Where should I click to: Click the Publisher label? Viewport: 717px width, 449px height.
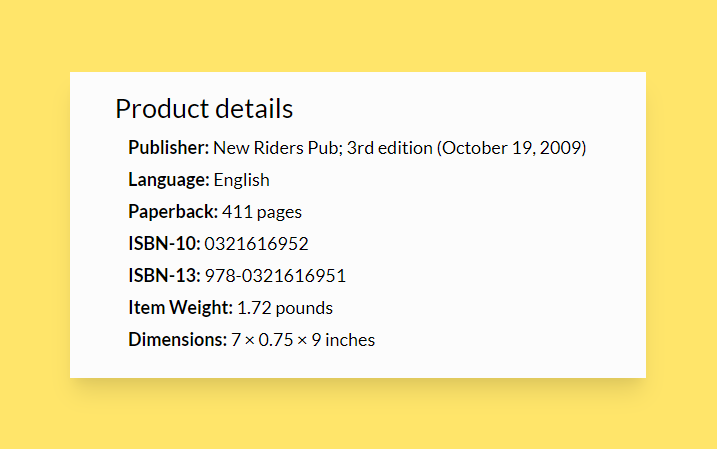tap(168, 148)
